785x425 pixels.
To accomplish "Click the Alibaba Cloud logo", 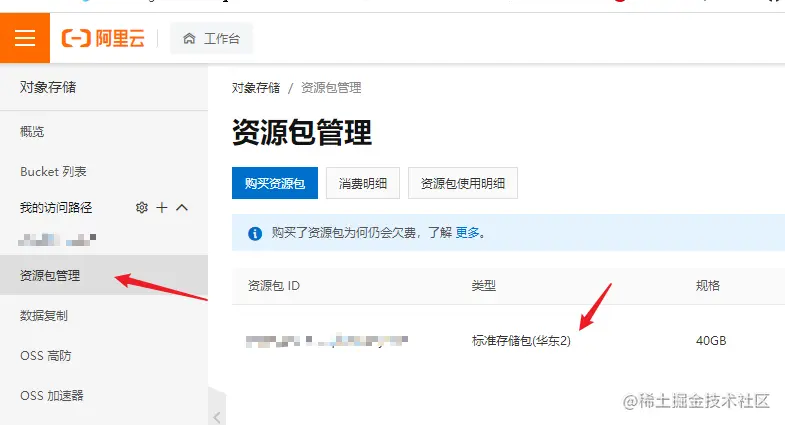I will 103,38.
